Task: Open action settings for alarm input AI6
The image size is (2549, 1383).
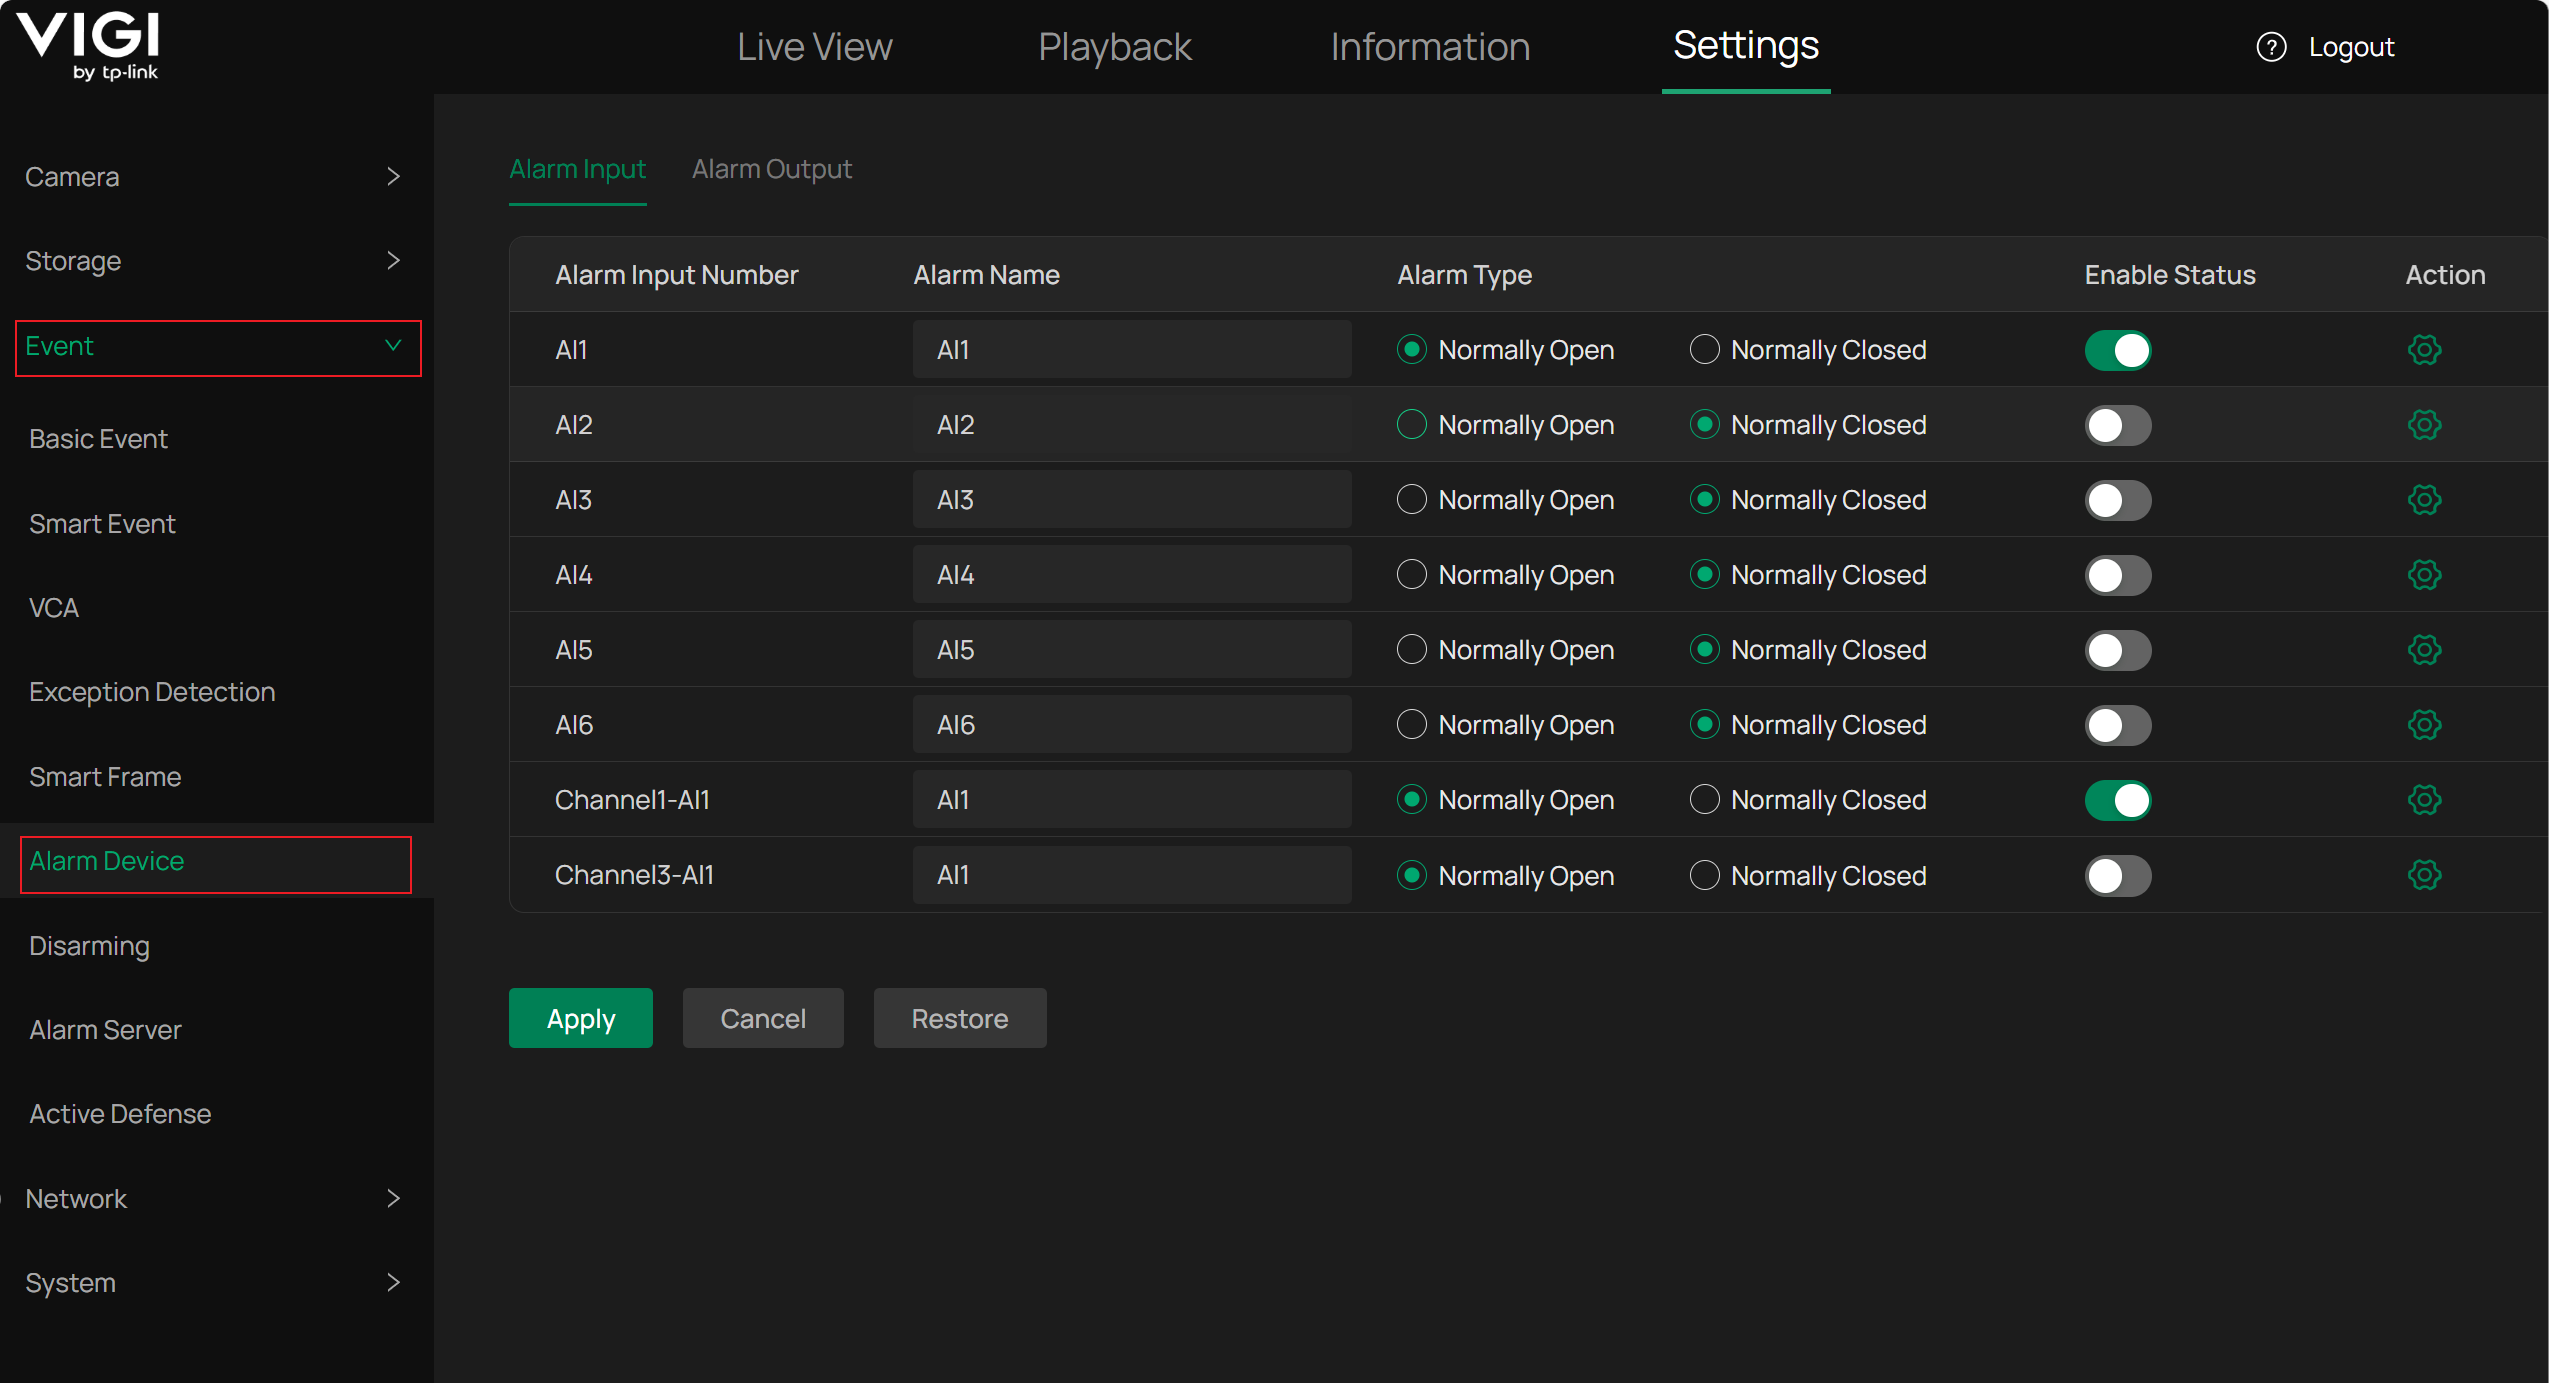Action: coord(2425,724)
